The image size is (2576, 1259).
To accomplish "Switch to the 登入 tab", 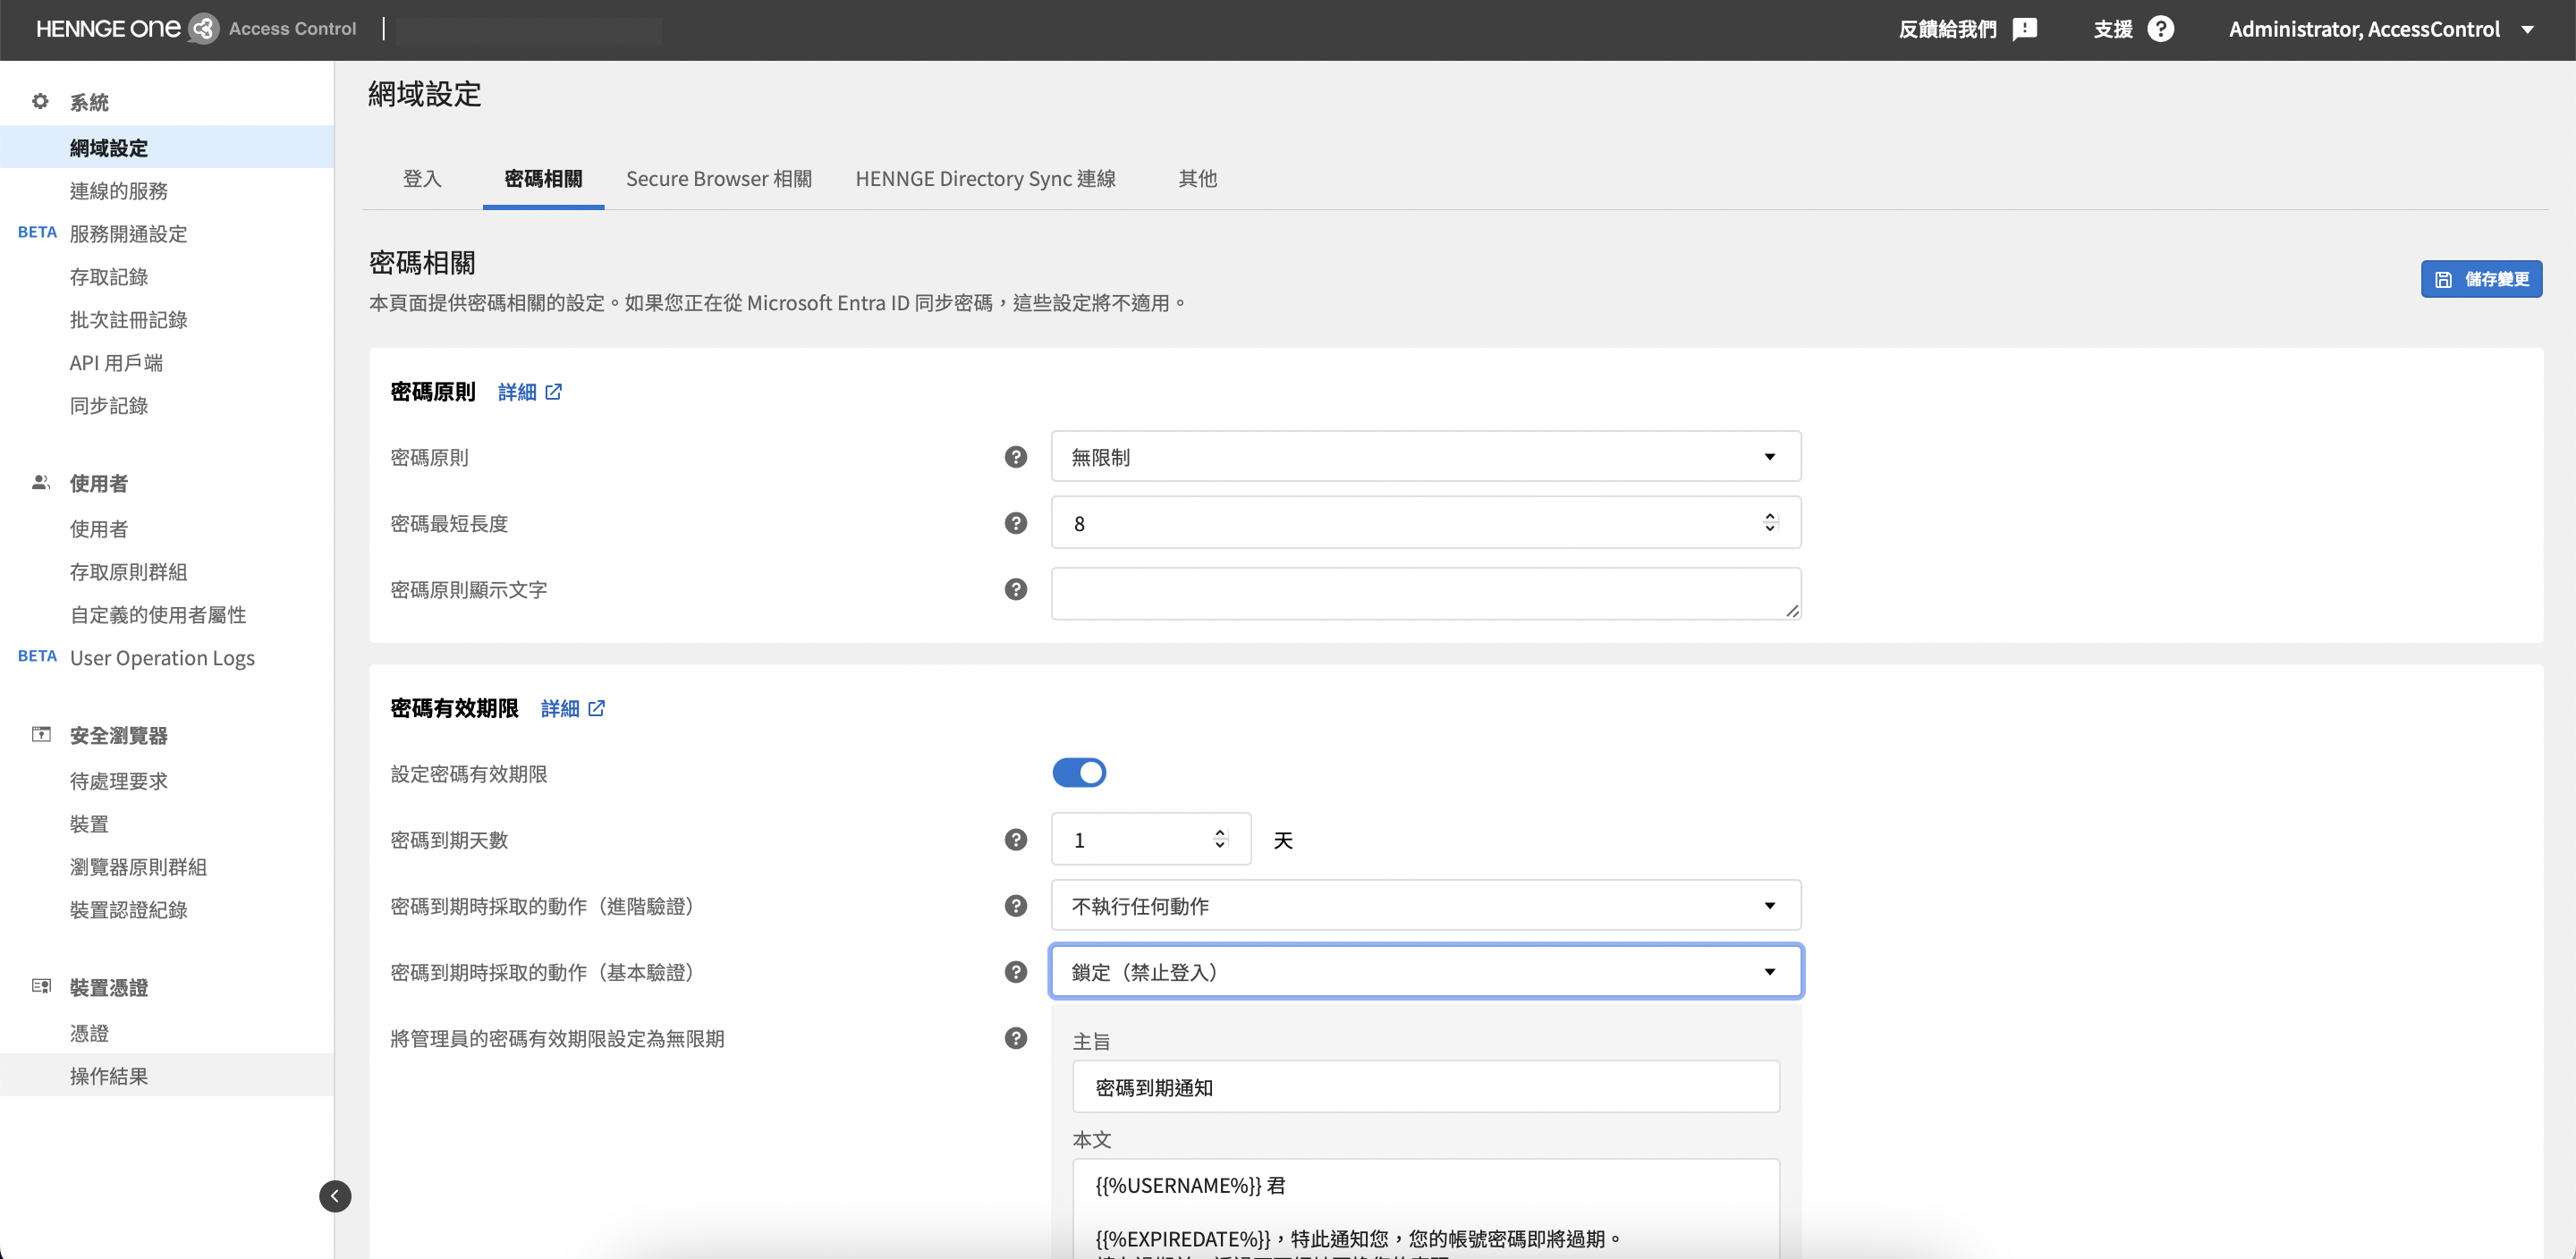I will pos(422,178).
